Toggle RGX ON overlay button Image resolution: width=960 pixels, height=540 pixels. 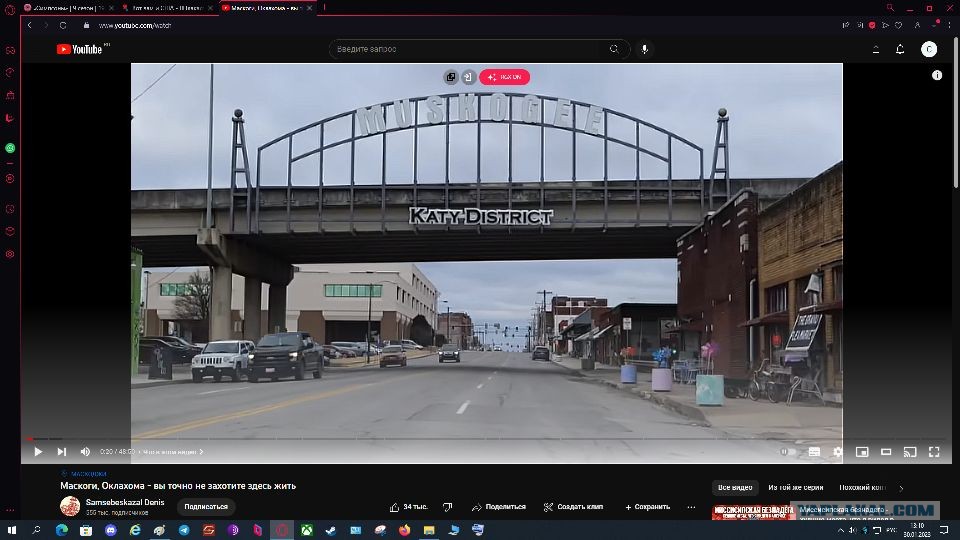tap(504, 77)
